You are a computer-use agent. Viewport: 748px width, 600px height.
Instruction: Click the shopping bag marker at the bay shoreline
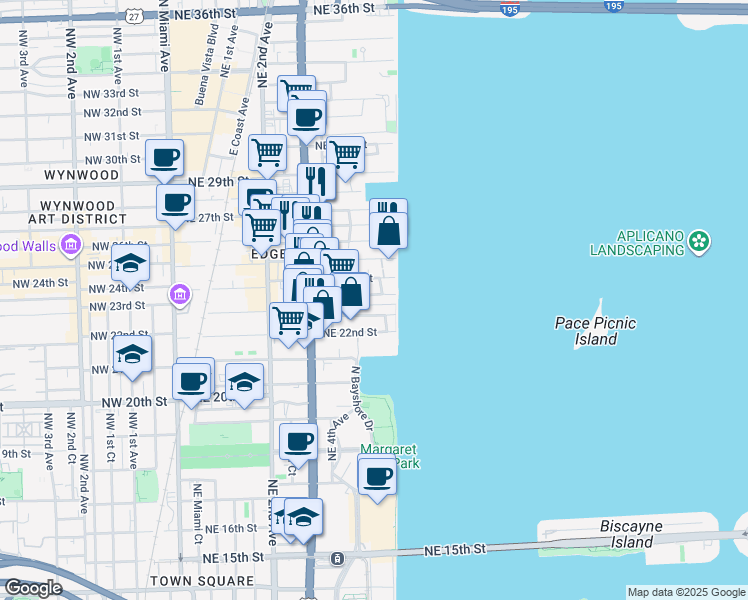(388, 233)
